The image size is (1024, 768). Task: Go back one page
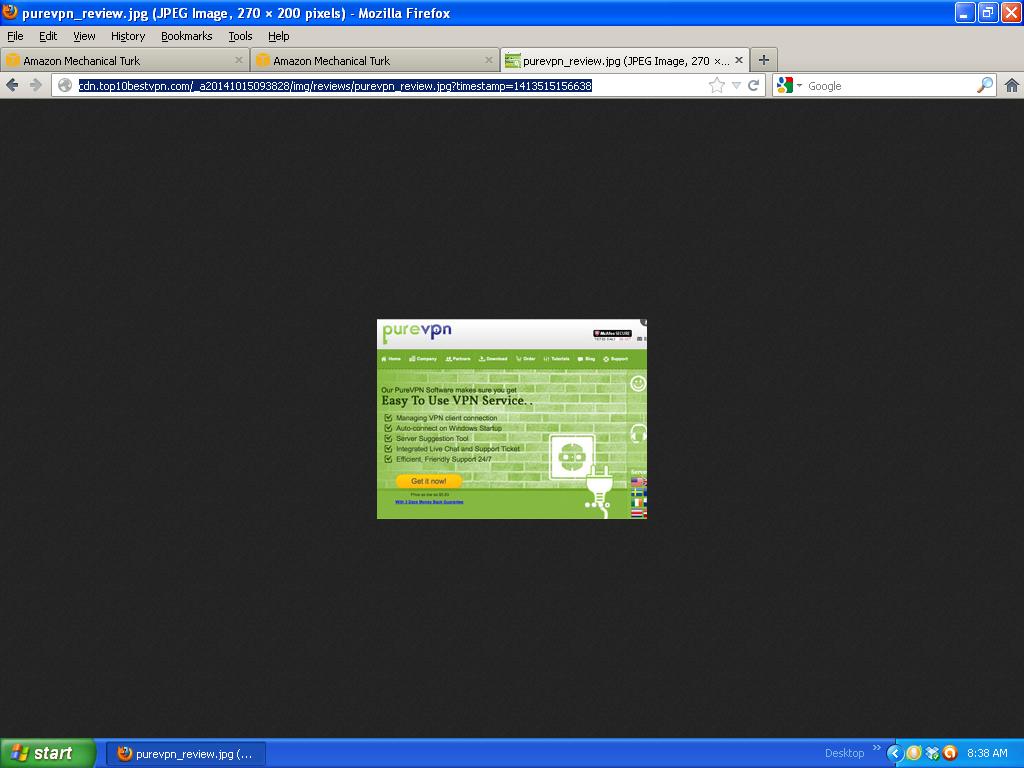click(12, 85)
